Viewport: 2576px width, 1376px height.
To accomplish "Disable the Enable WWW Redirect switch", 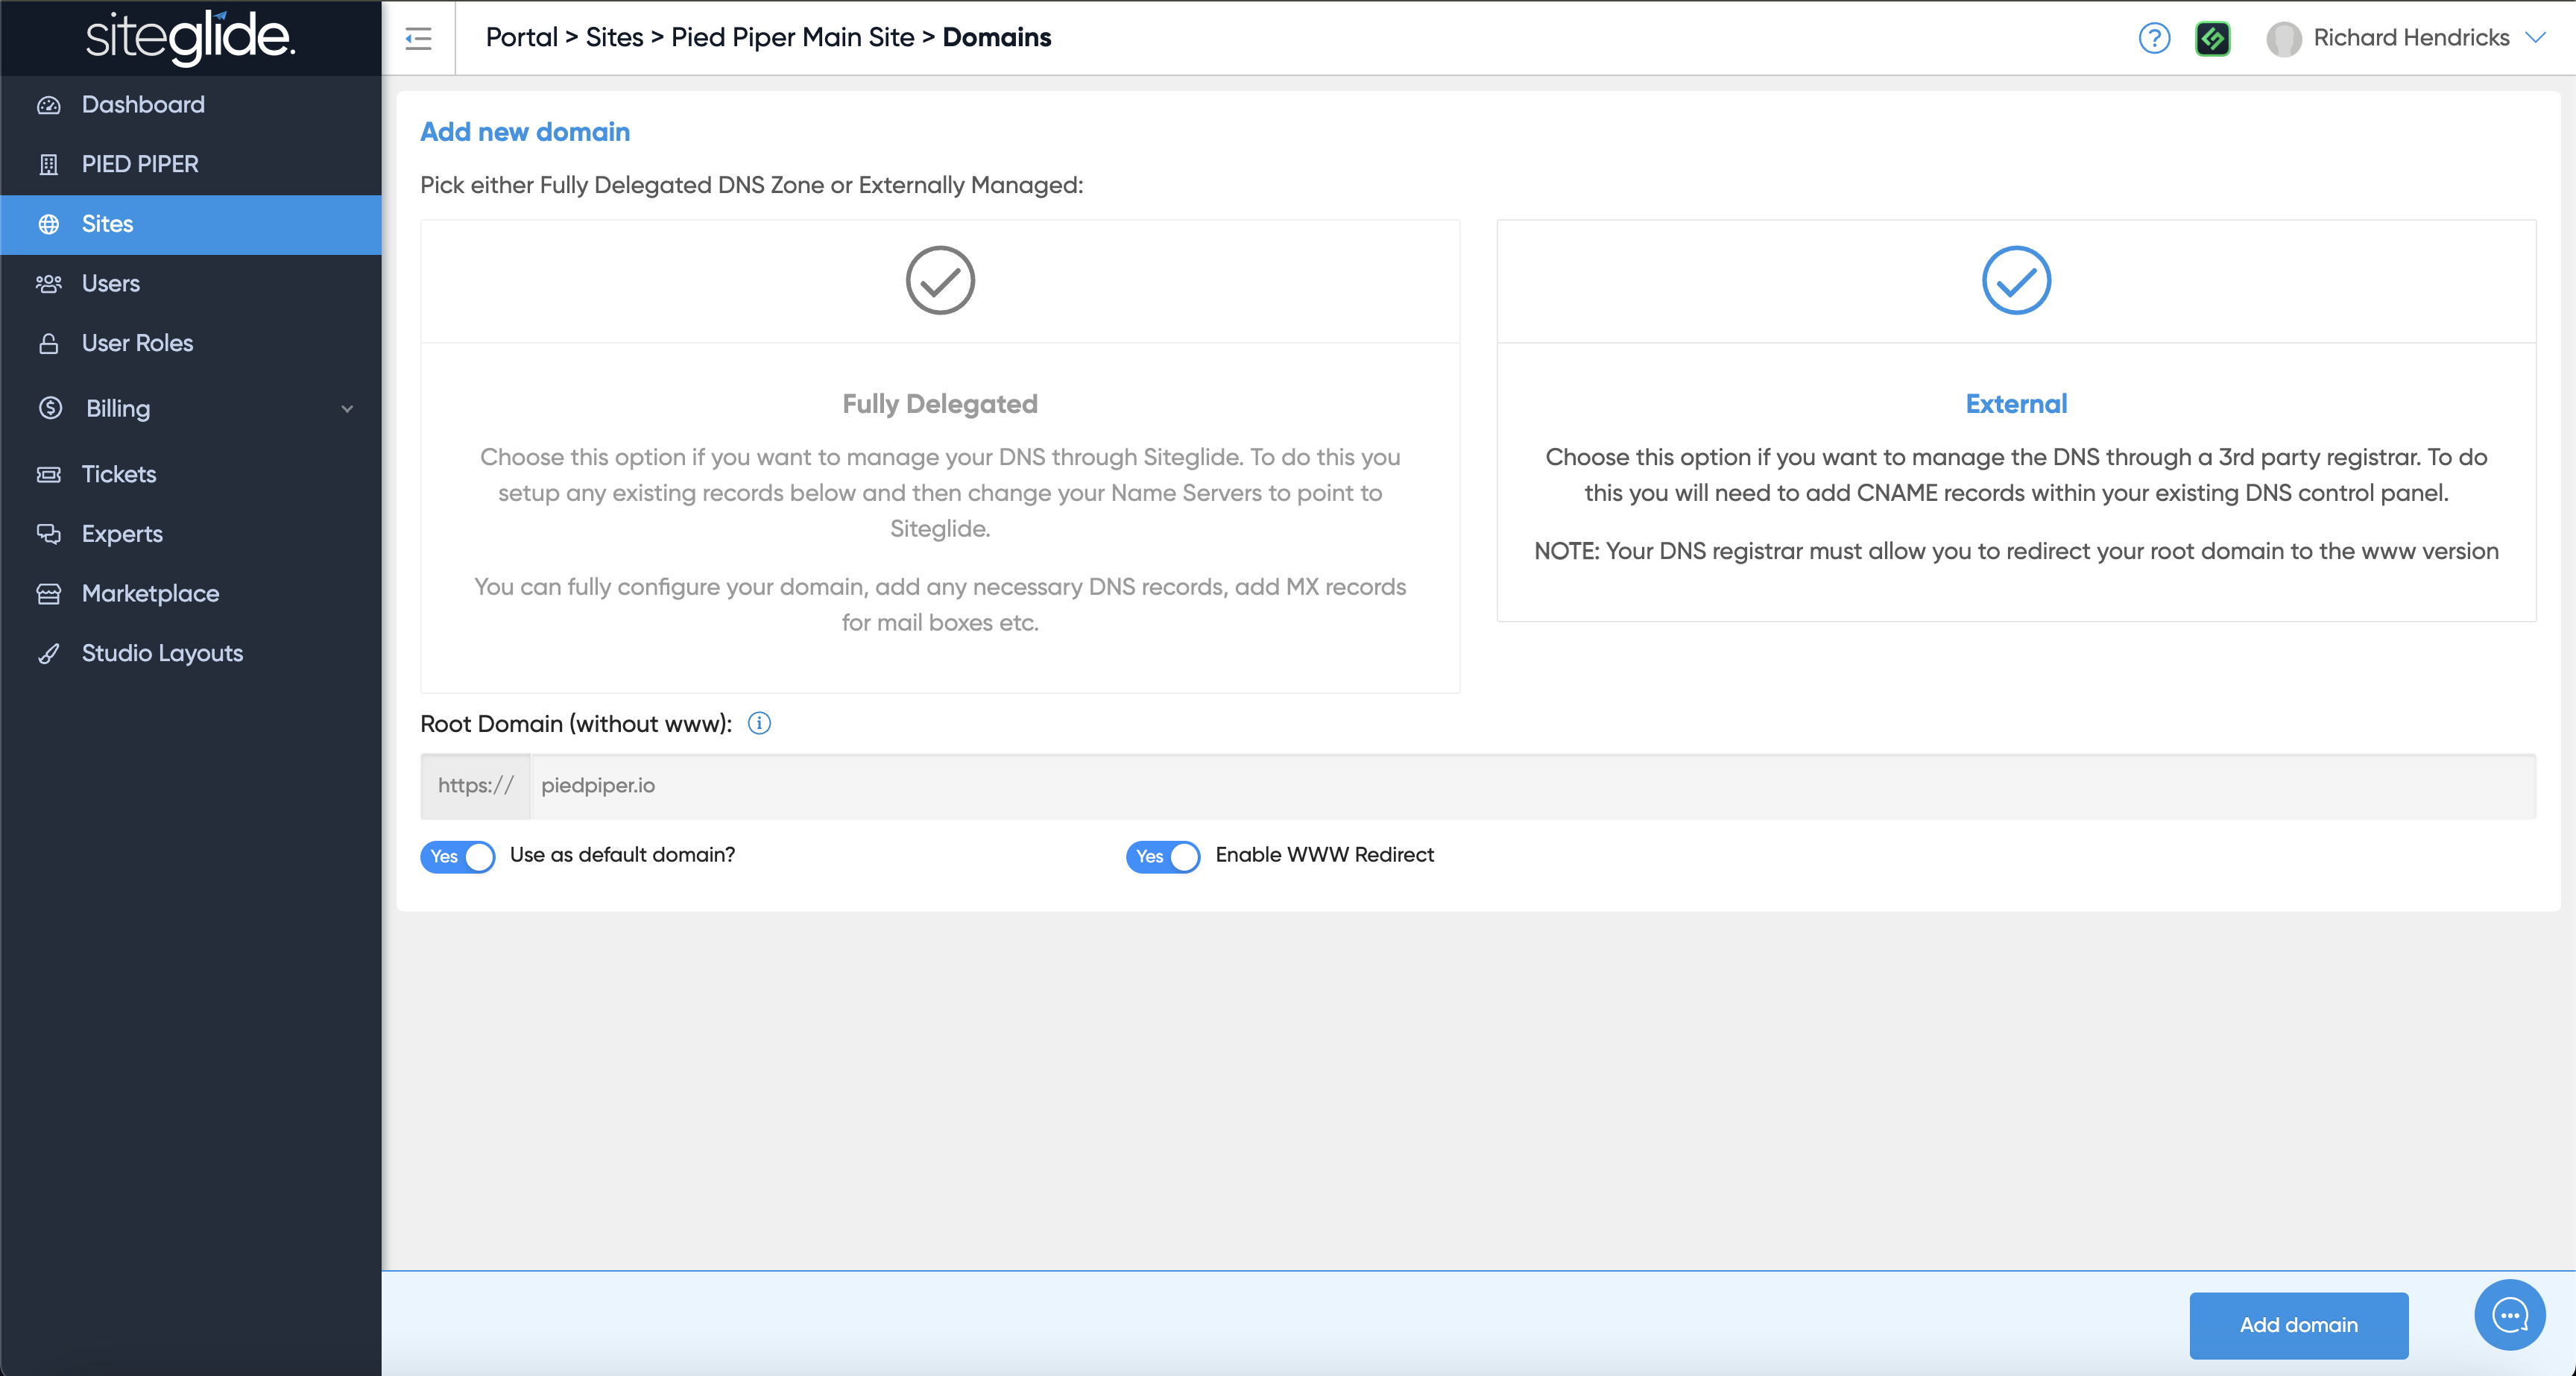I will click(x=1163, y=856).
